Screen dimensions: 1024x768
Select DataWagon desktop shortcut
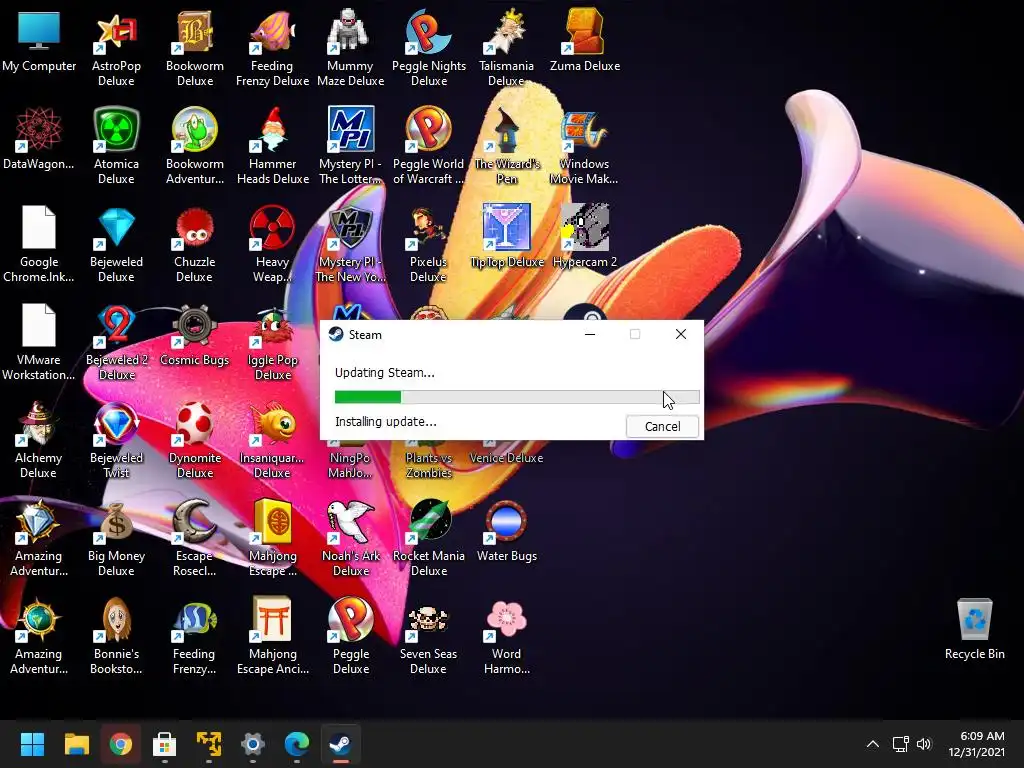pos(39,140)
